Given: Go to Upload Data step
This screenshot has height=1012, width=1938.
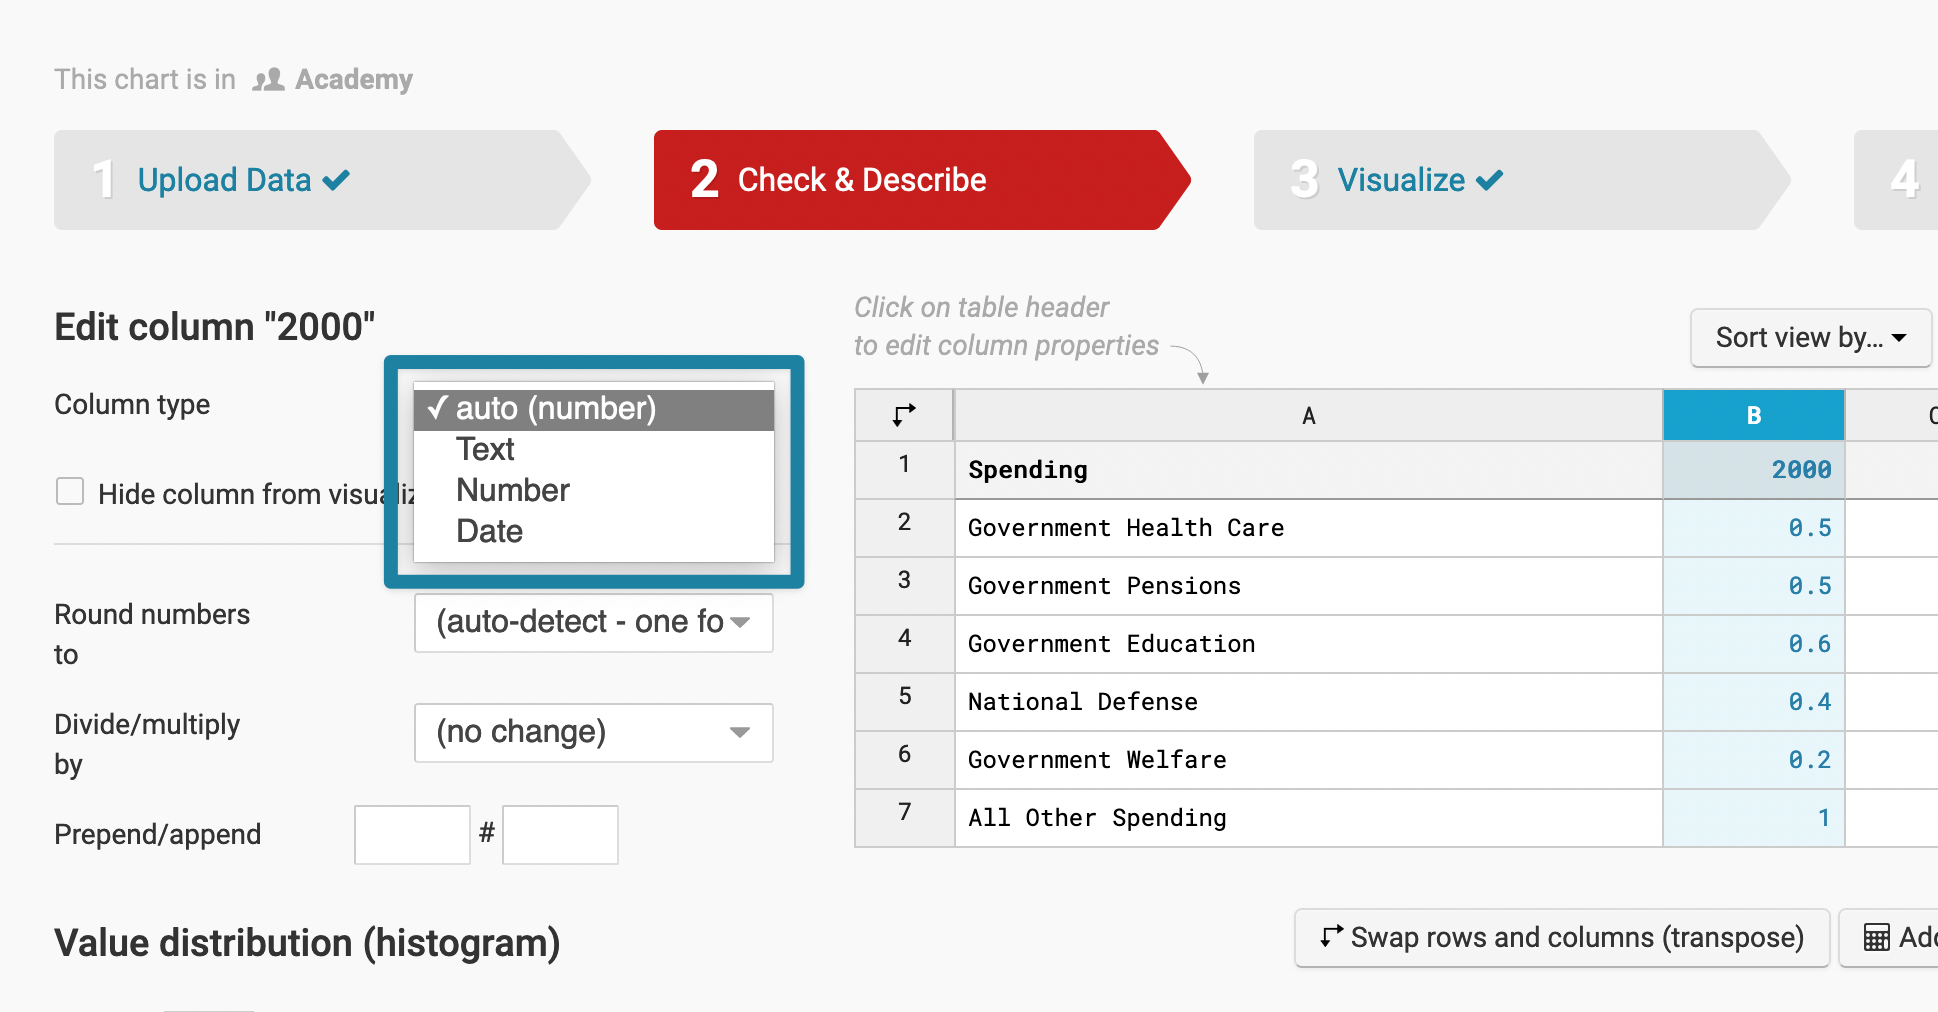Looking at the screenshot, I should 225,180.
